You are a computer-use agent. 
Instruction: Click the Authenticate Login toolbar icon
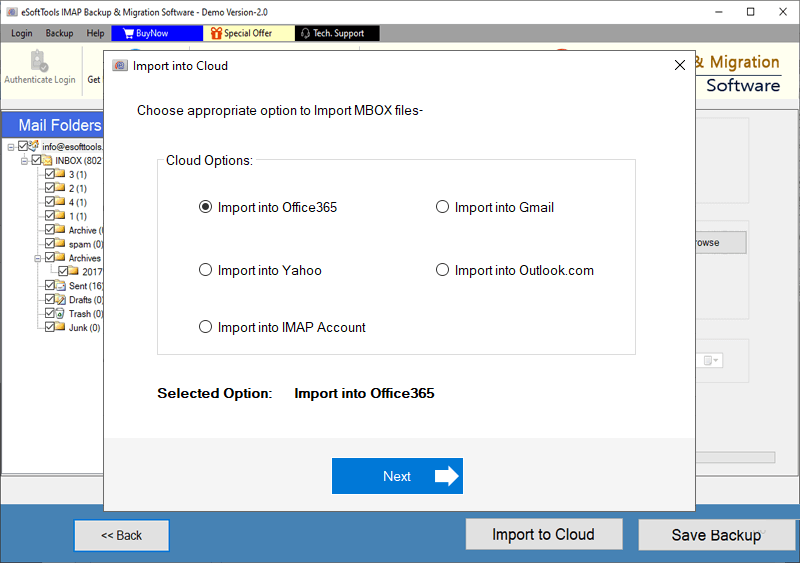38,61
